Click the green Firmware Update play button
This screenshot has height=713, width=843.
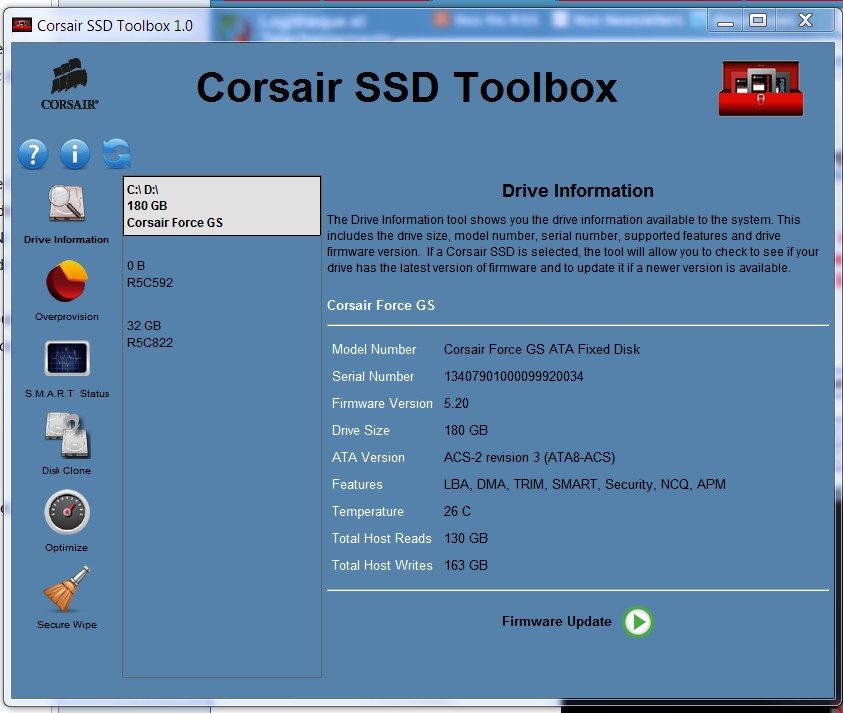point(638,622)
